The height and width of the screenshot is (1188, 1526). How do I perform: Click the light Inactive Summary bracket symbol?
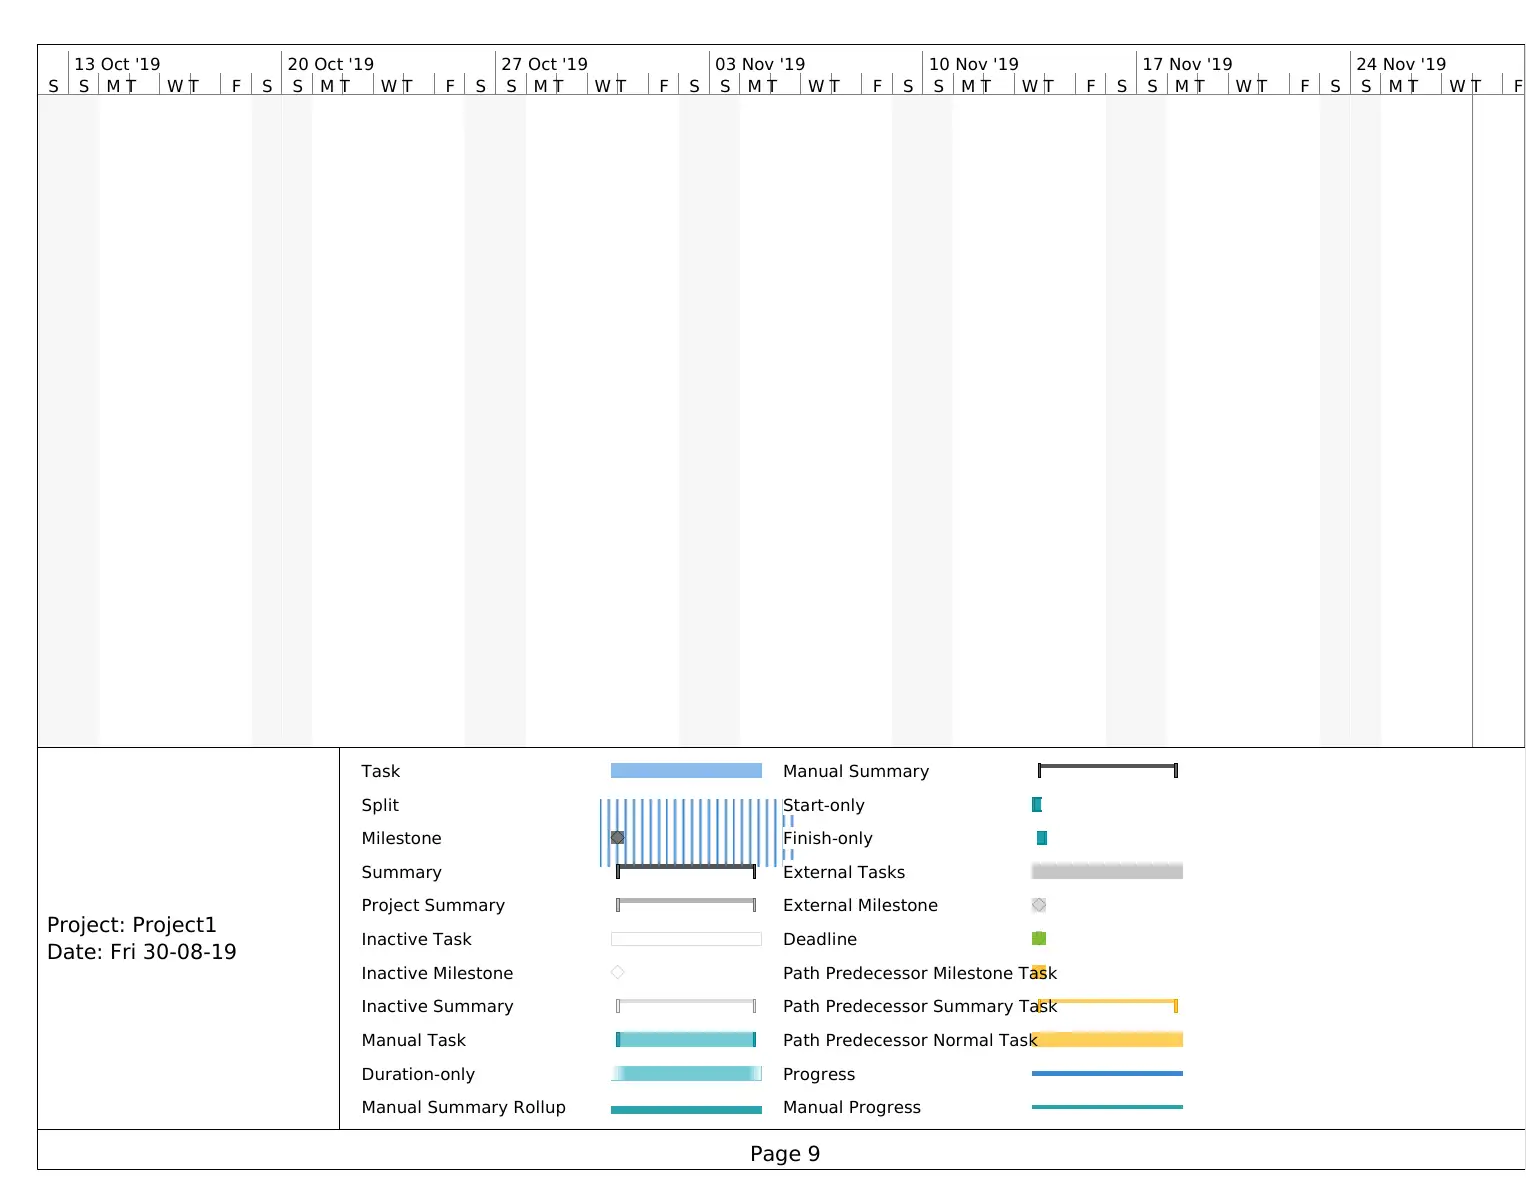pos(686,1006)
